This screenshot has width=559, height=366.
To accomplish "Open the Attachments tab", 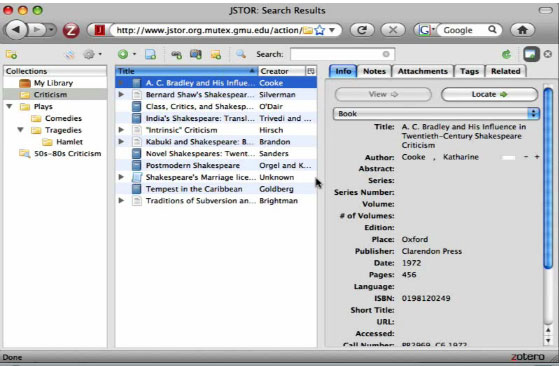I will [x=422, y=71].
